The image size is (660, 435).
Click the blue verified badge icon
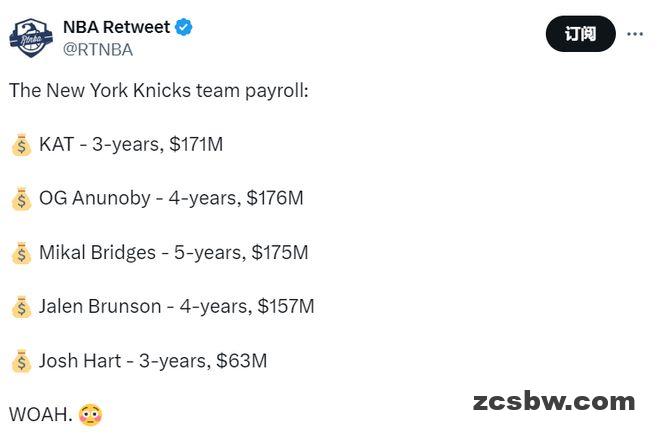coord(184,27)
